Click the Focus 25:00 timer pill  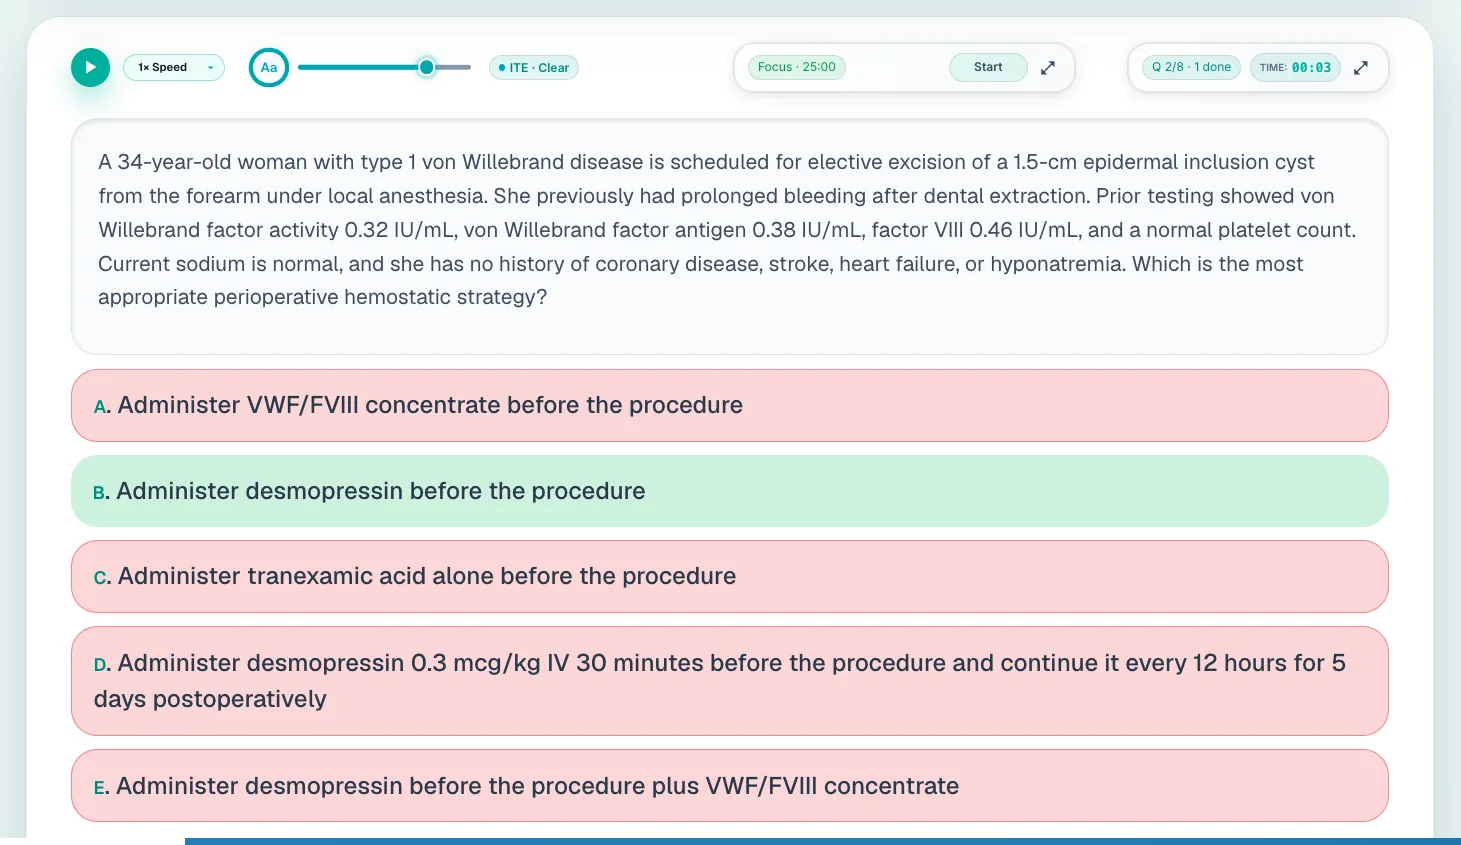point(797,67)
